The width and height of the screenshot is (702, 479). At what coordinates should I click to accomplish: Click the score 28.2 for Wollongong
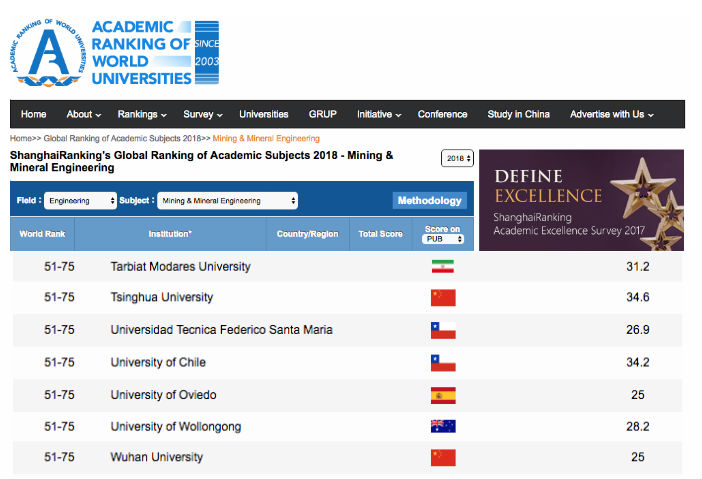pos(638,427)
